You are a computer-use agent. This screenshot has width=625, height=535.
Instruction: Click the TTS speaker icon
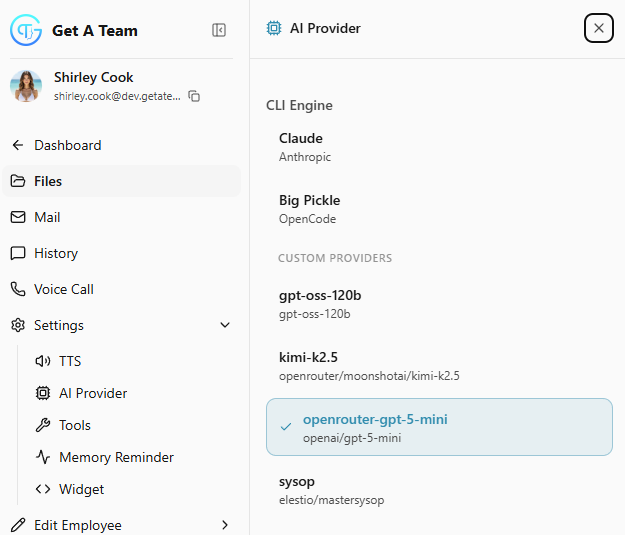[42, 361]
